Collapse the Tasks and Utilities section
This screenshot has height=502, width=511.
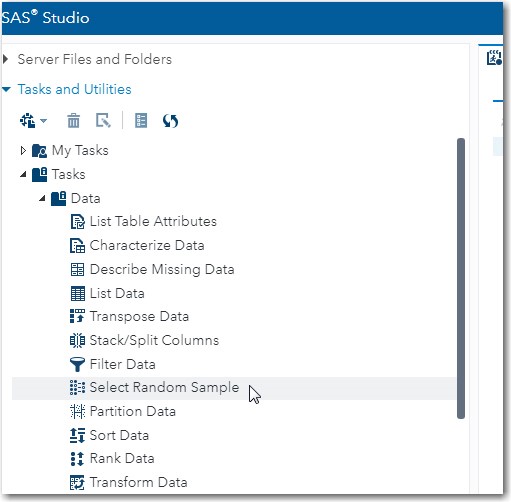point(6,89)
